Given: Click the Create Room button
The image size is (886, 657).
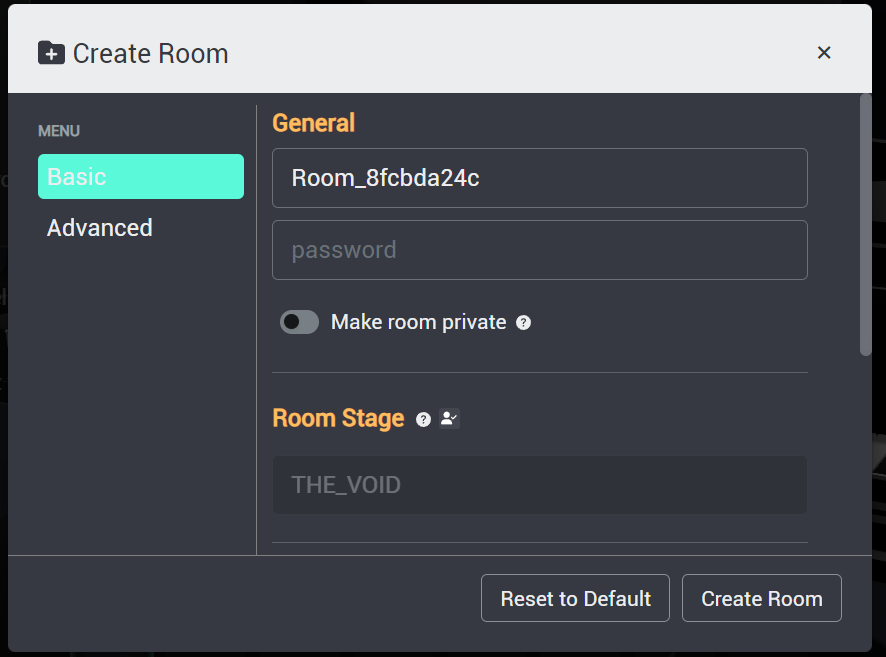Looking at the screenshot, I should (x=762, y=598).
